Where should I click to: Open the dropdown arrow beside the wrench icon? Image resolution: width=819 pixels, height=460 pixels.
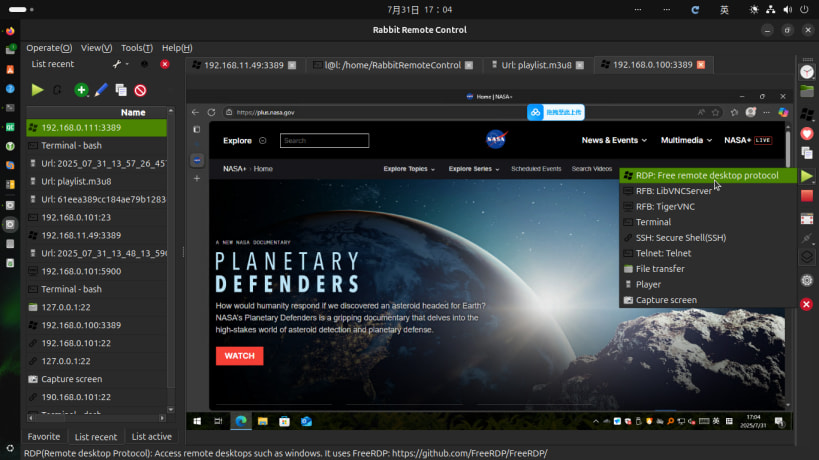(x=127, y=64)
